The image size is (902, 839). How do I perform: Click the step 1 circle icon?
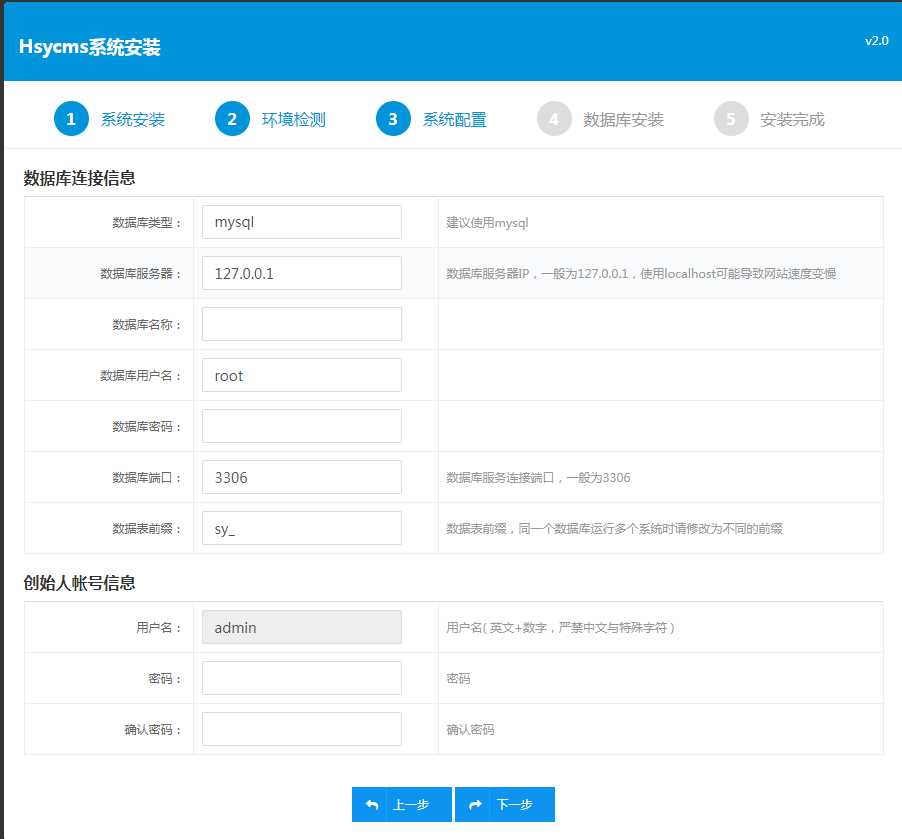pyautogui.click(x=71, y=119)
